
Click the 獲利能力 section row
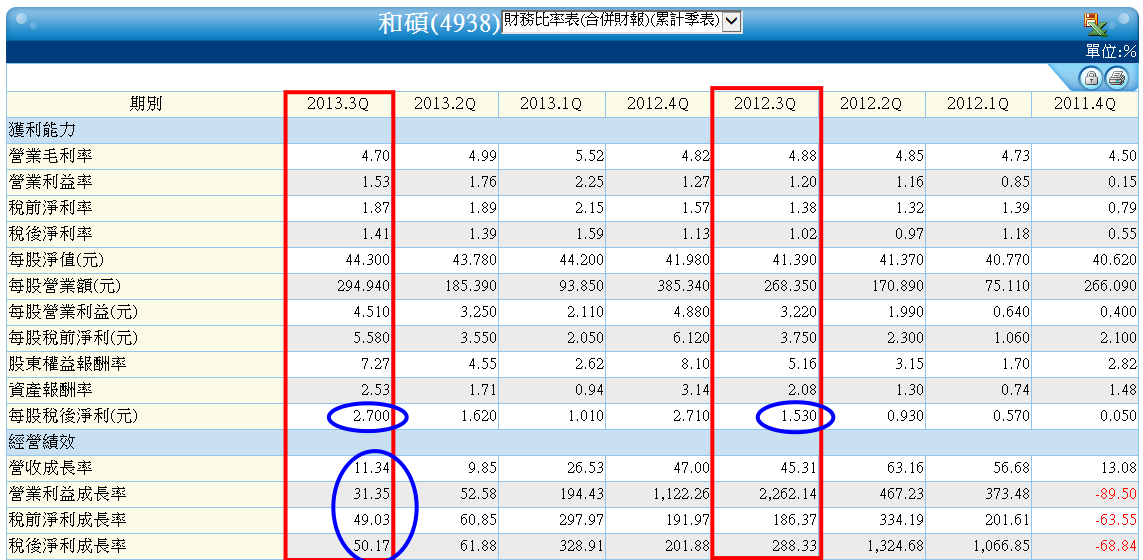[572, 131]
